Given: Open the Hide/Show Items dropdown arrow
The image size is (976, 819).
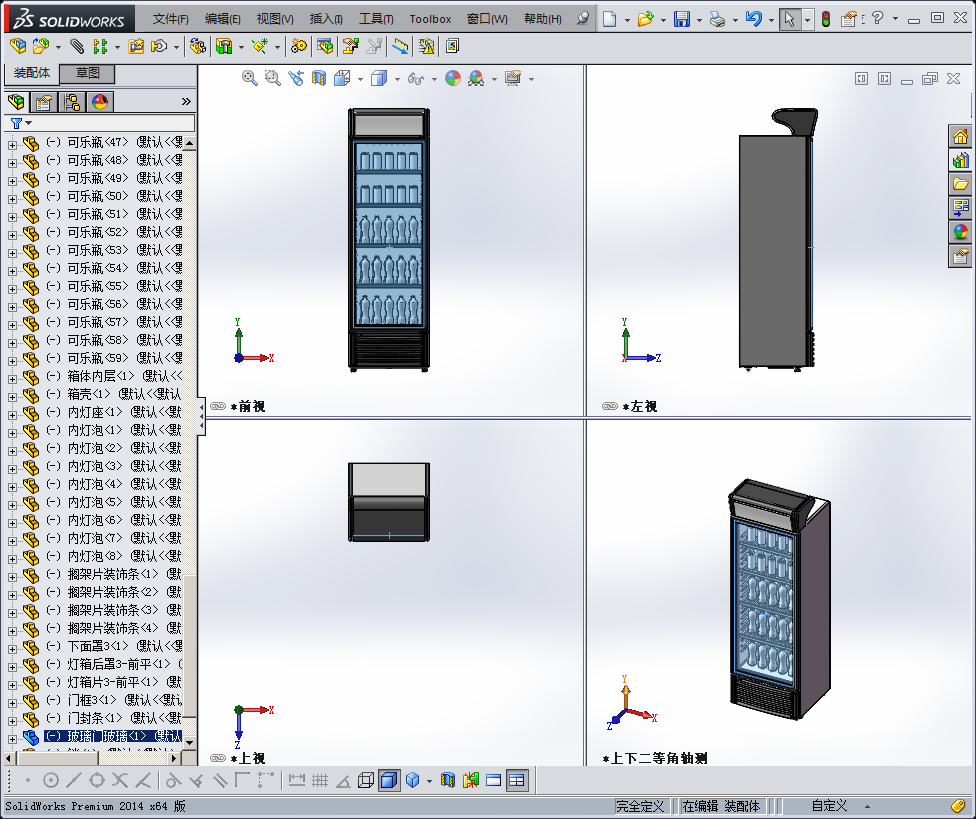Looking at the screenshot, I should 434,79.
